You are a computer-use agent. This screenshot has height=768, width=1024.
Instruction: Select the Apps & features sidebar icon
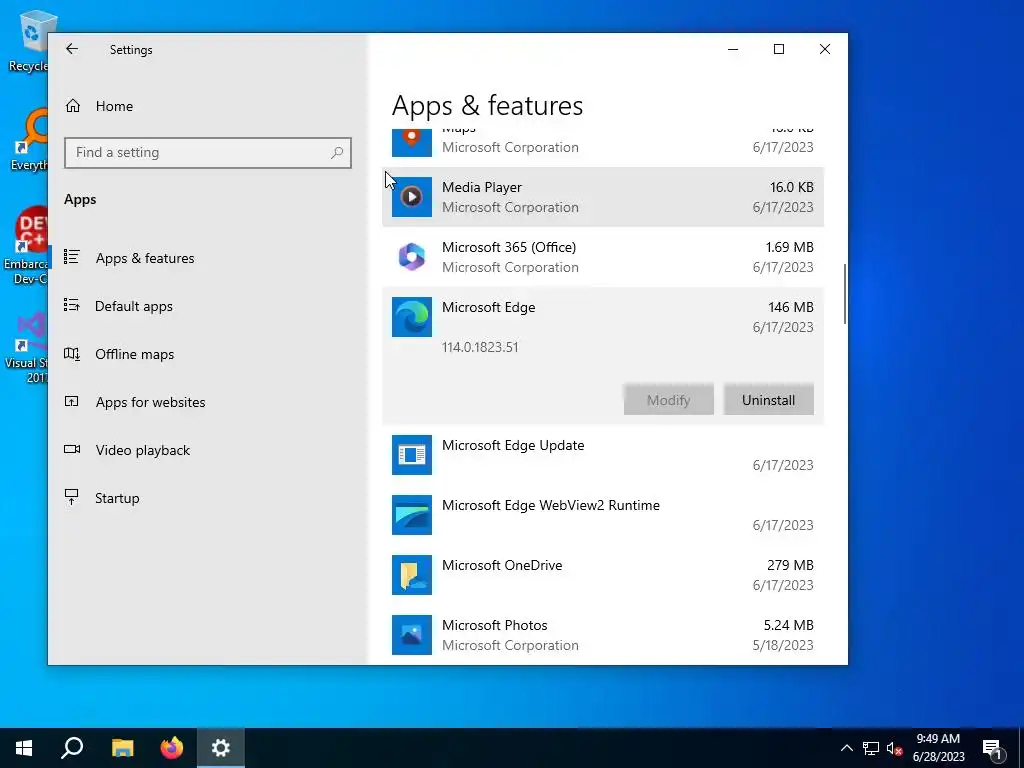tap(72, 257)
